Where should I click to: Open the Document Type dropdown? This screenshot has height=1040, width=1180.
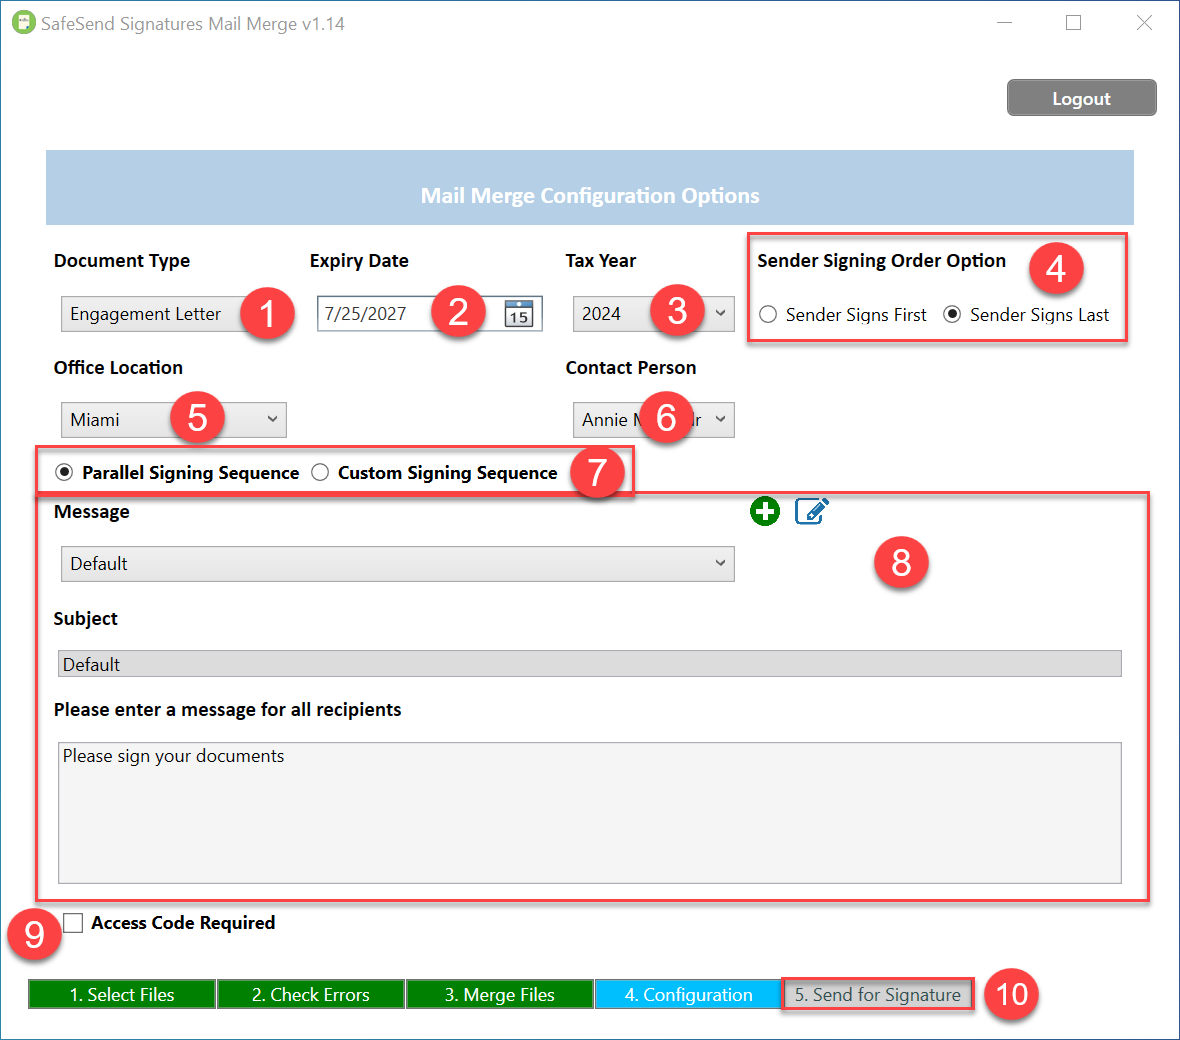click(174, 314)
